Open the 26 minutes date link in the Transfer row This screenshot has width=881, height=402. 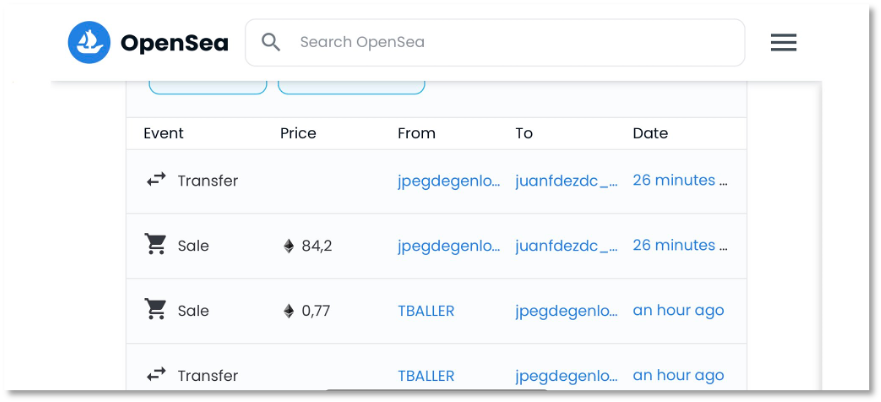click(680, 180)
